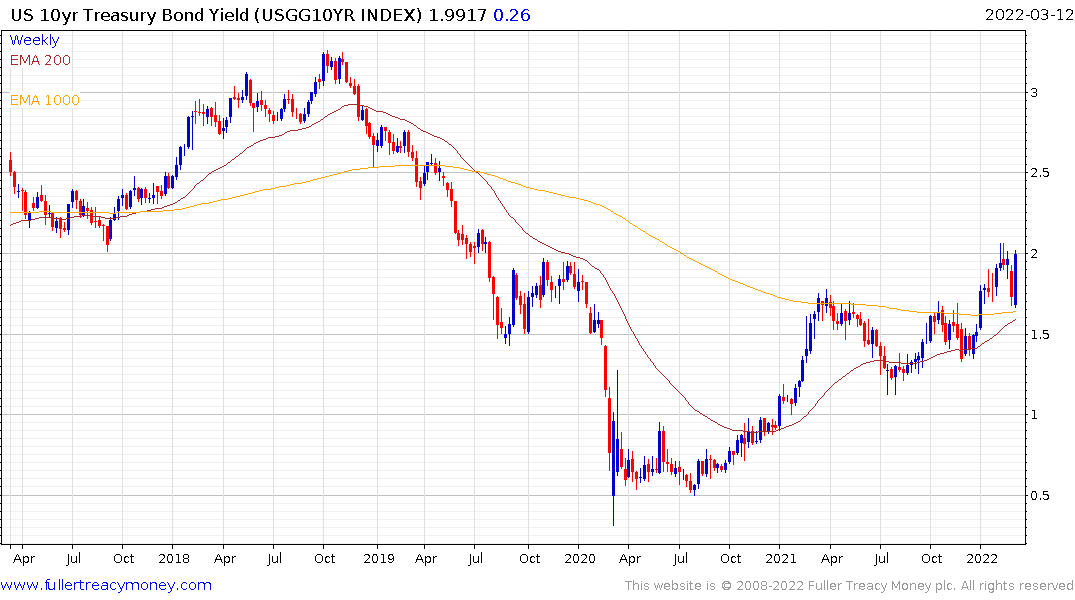1075x600 pixels.
Task: Click the 2.5 label on the yield axis
Action: click(x=1040, y=173)
